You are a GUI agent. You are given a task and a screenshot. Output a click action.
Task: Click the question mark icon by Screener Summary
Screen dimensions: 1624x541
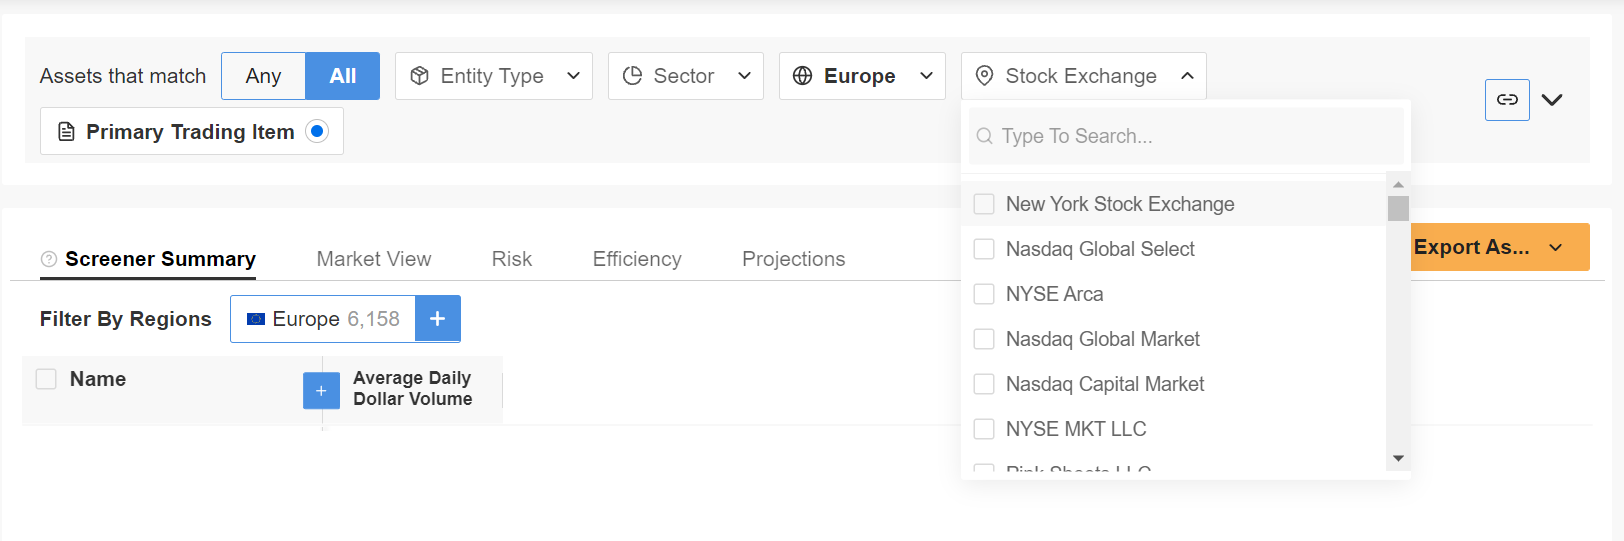[48, 259]
